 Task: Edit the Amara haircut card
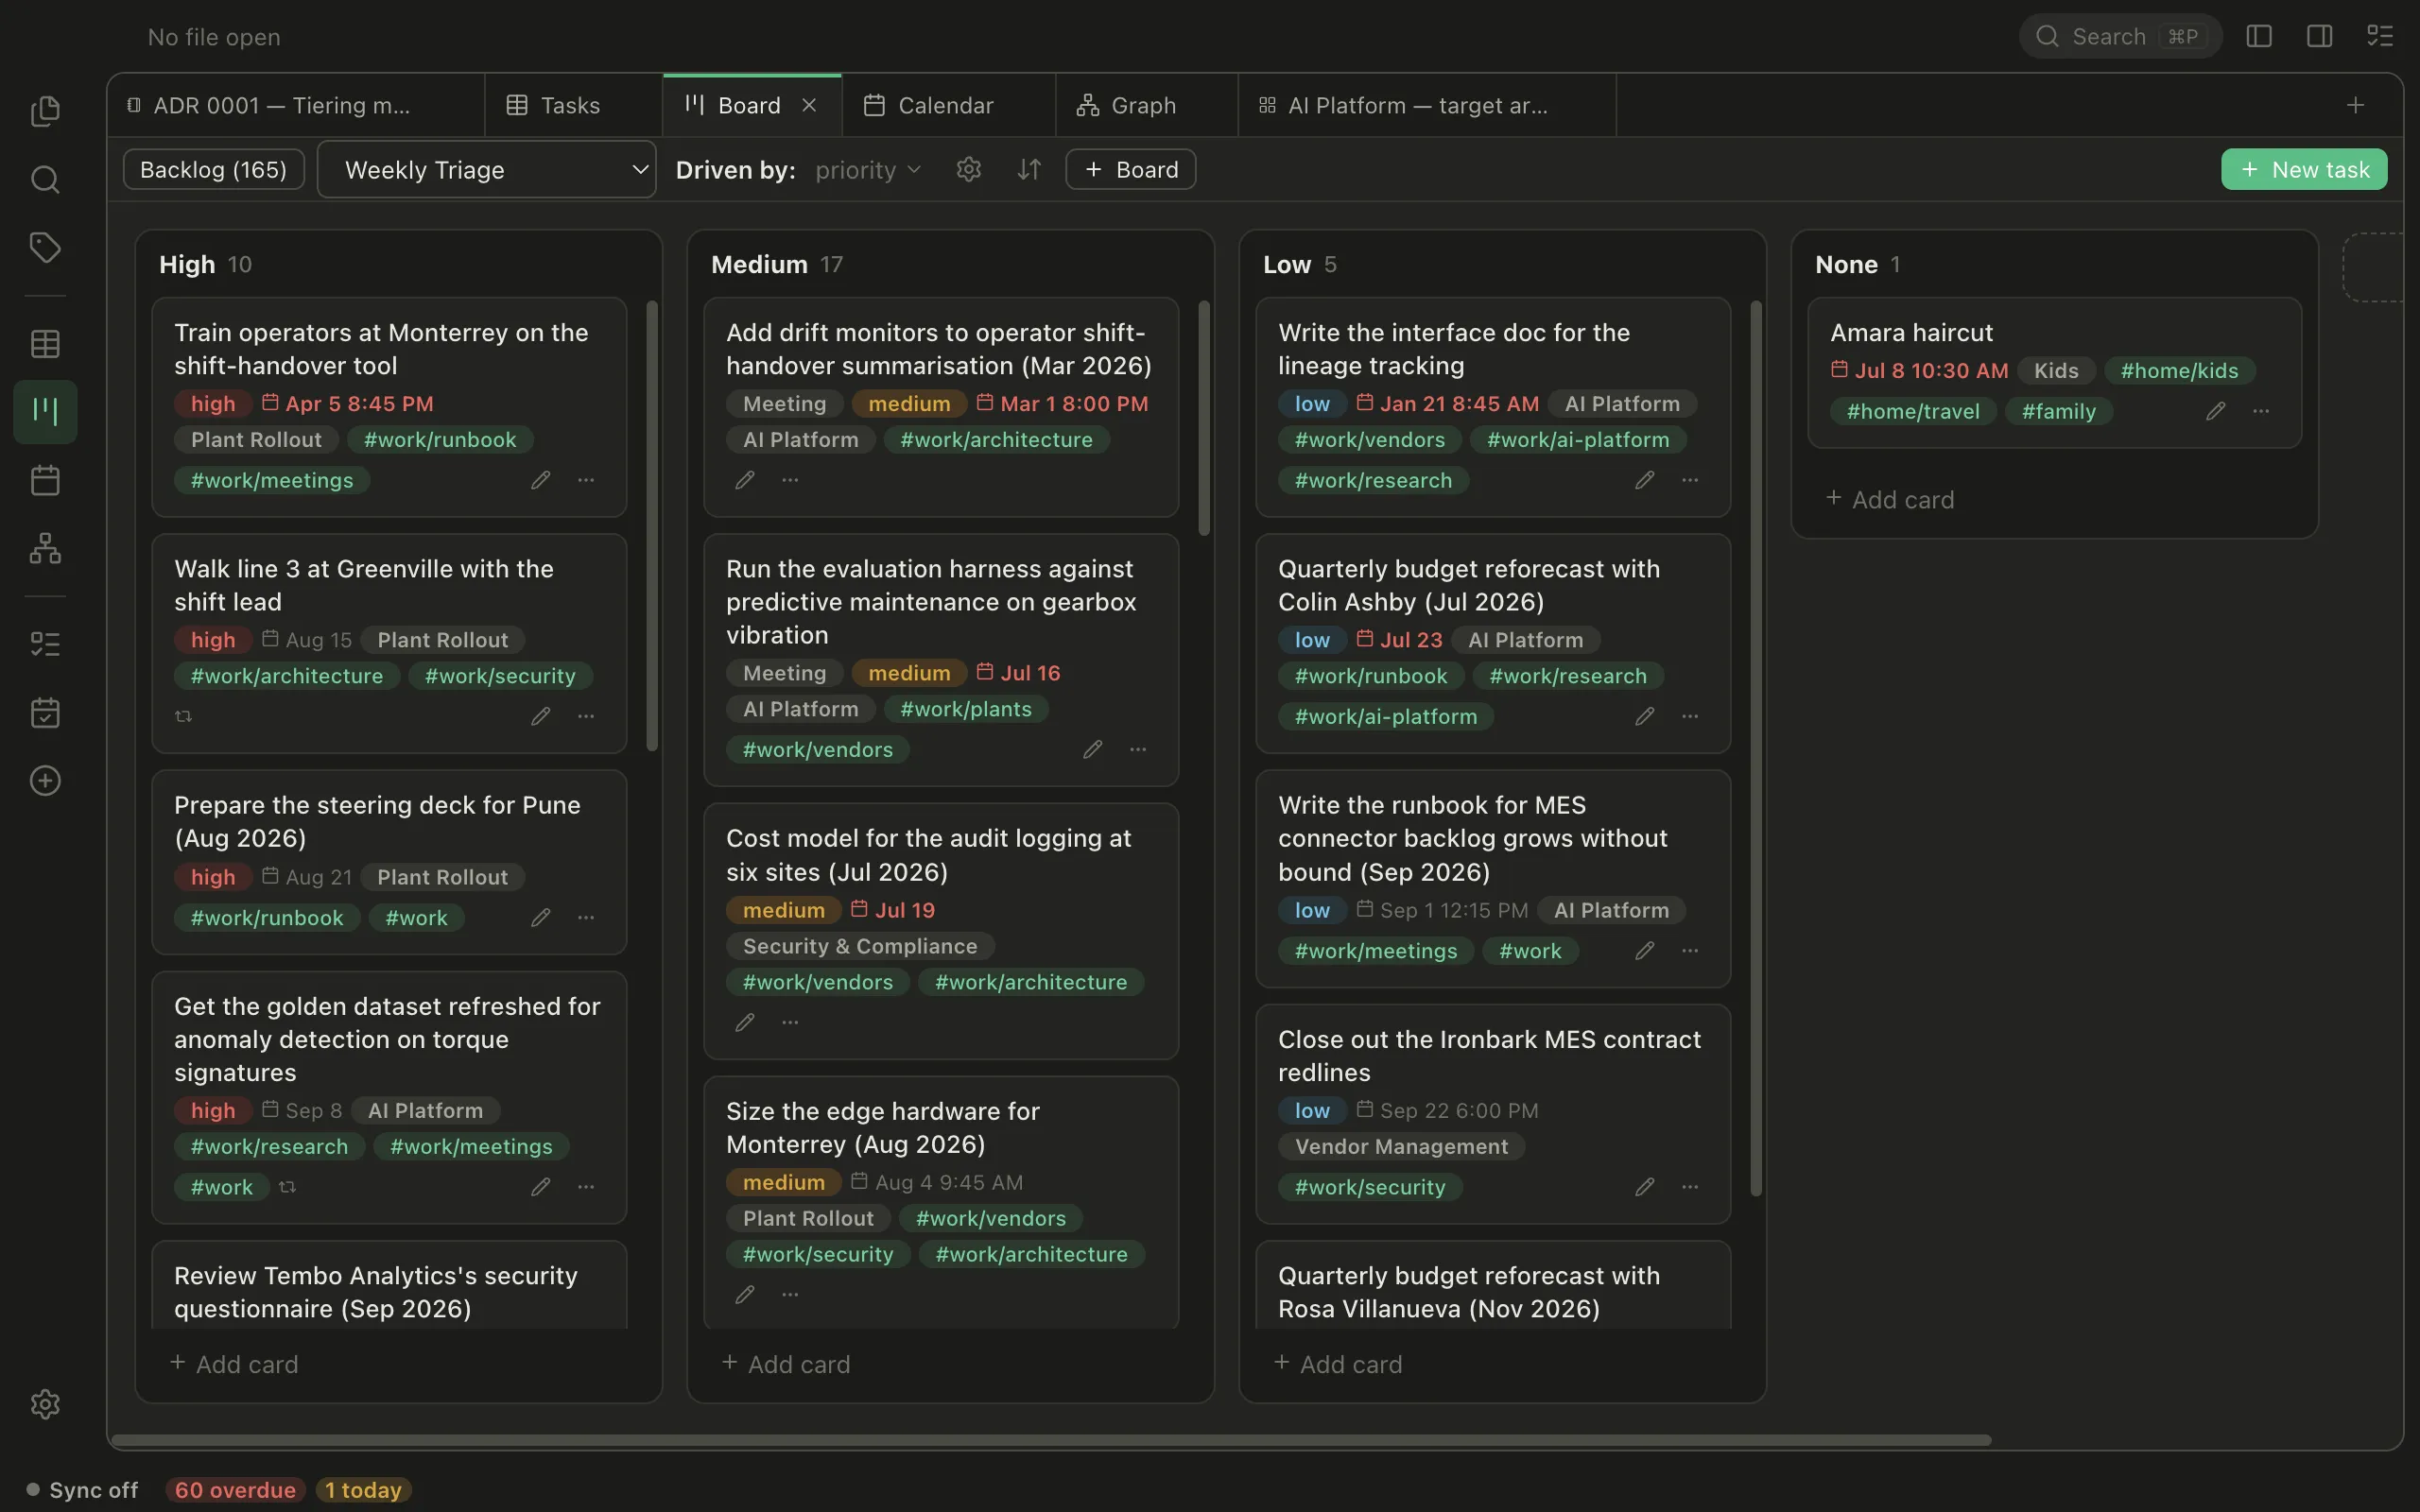2215,411
